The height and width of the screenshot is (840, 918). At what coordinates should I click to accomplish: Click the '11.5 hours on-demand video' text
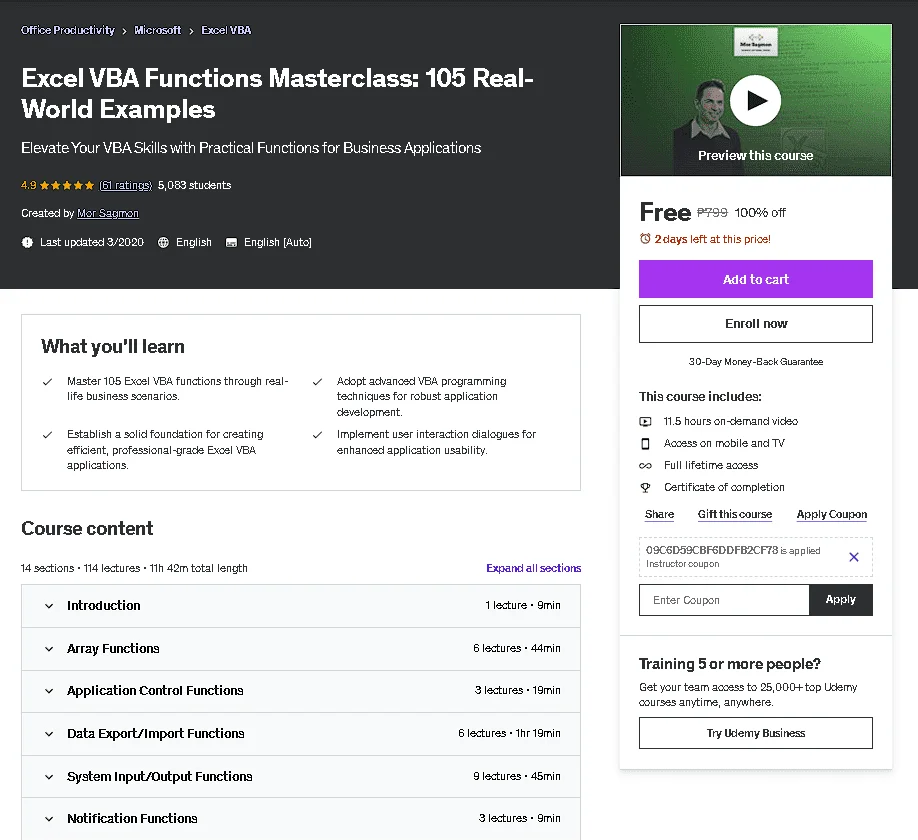[x=731, y=421]
